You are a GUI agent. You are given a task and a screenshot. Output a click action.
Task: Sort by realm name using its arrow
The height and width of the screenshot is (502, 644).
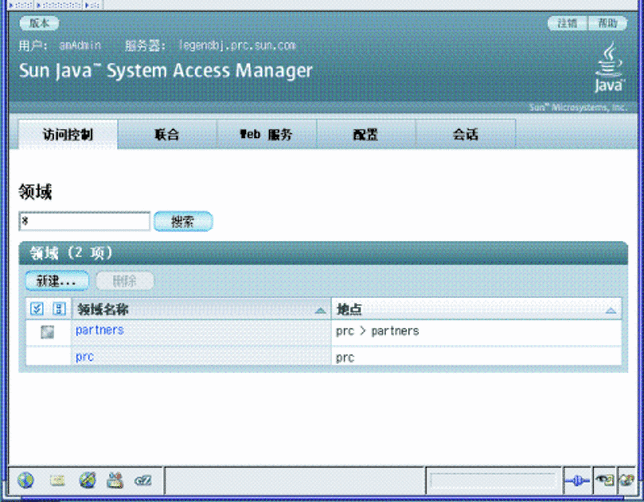coord(320,311)
